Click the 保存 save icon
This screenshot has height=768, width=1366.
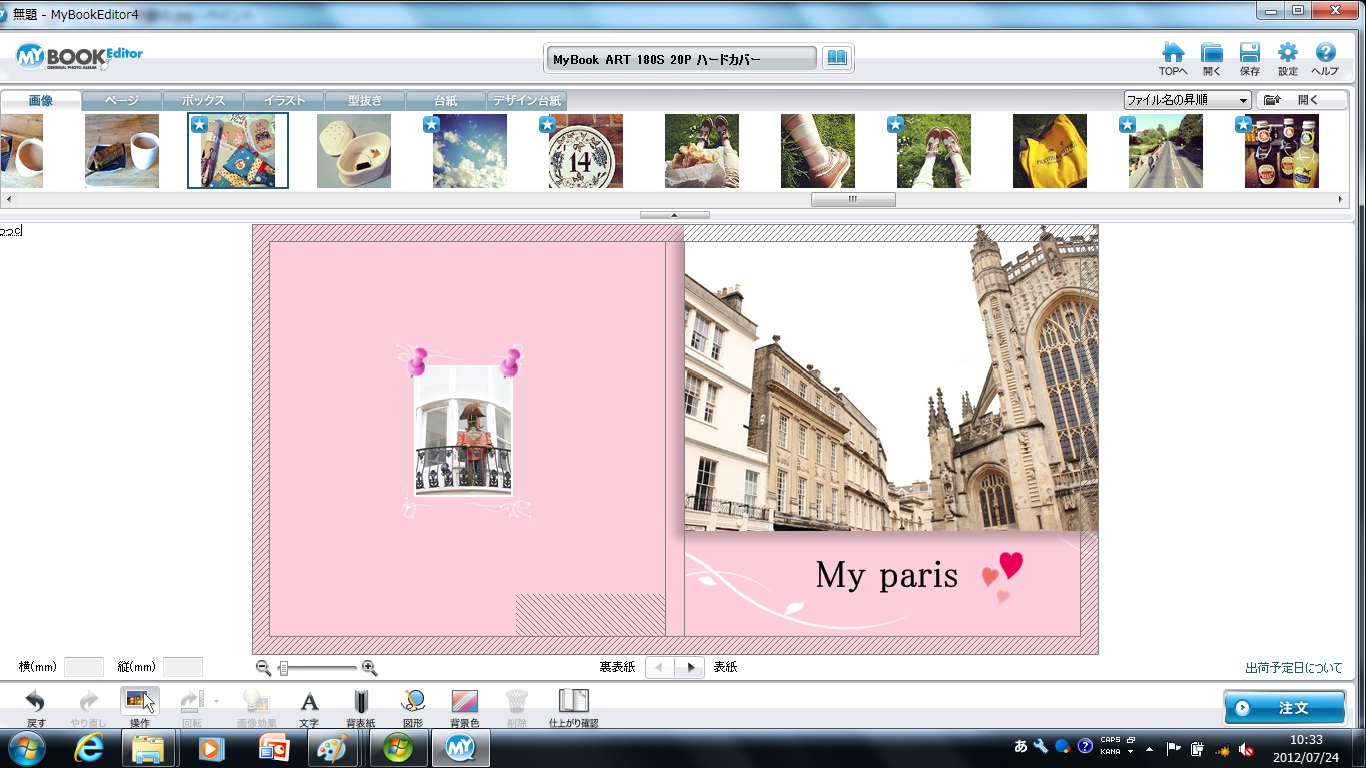(1249, 55)
